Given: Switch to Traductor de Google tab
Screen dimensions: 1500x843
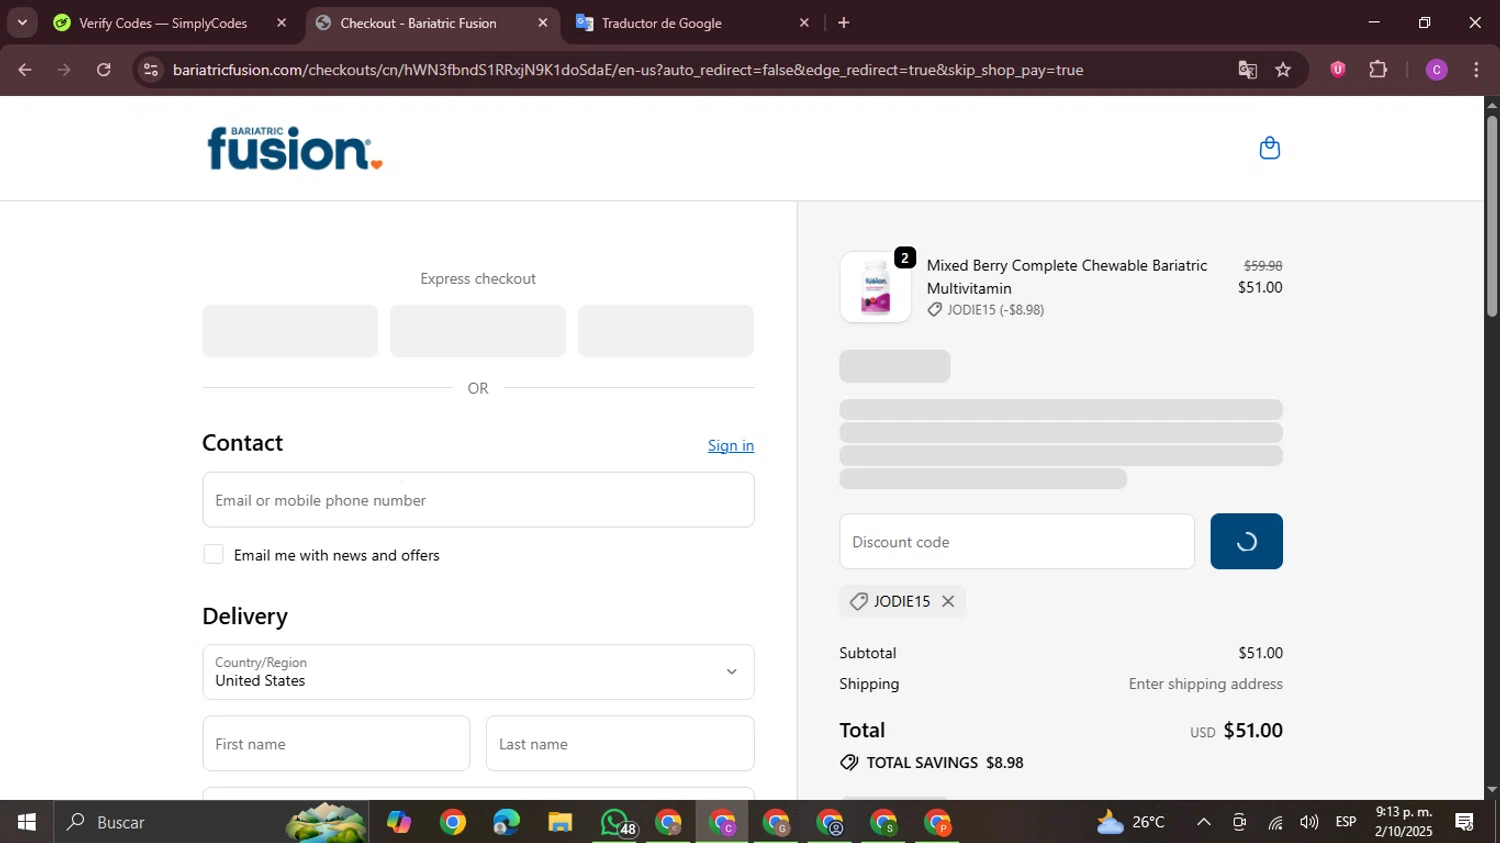Looking at the screenshot, I should click(x=662, y=22).
